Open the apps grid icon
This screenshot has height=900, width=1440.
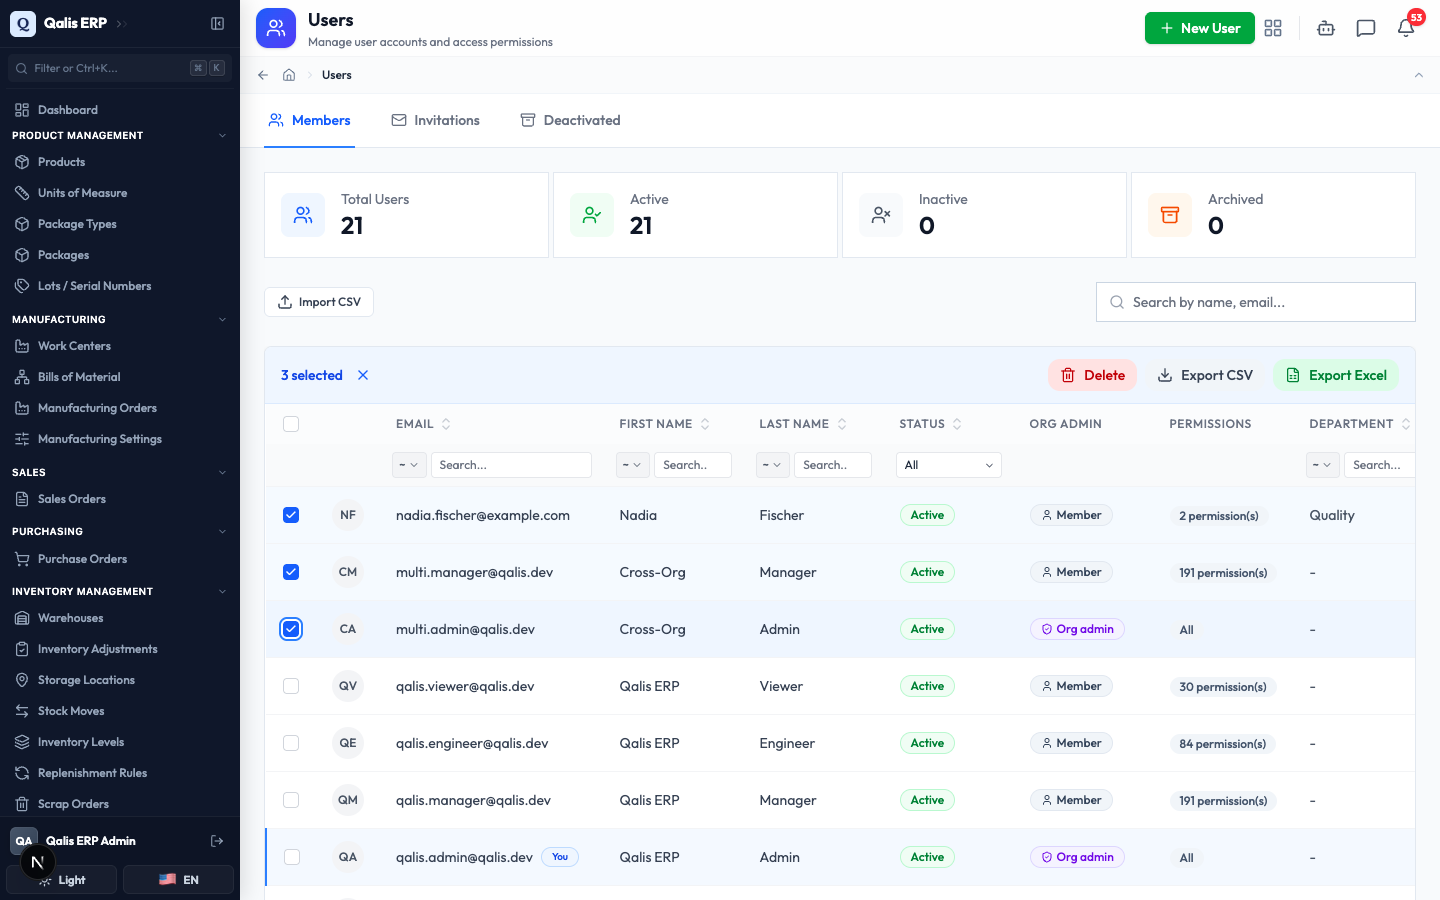coord(1273,28)
